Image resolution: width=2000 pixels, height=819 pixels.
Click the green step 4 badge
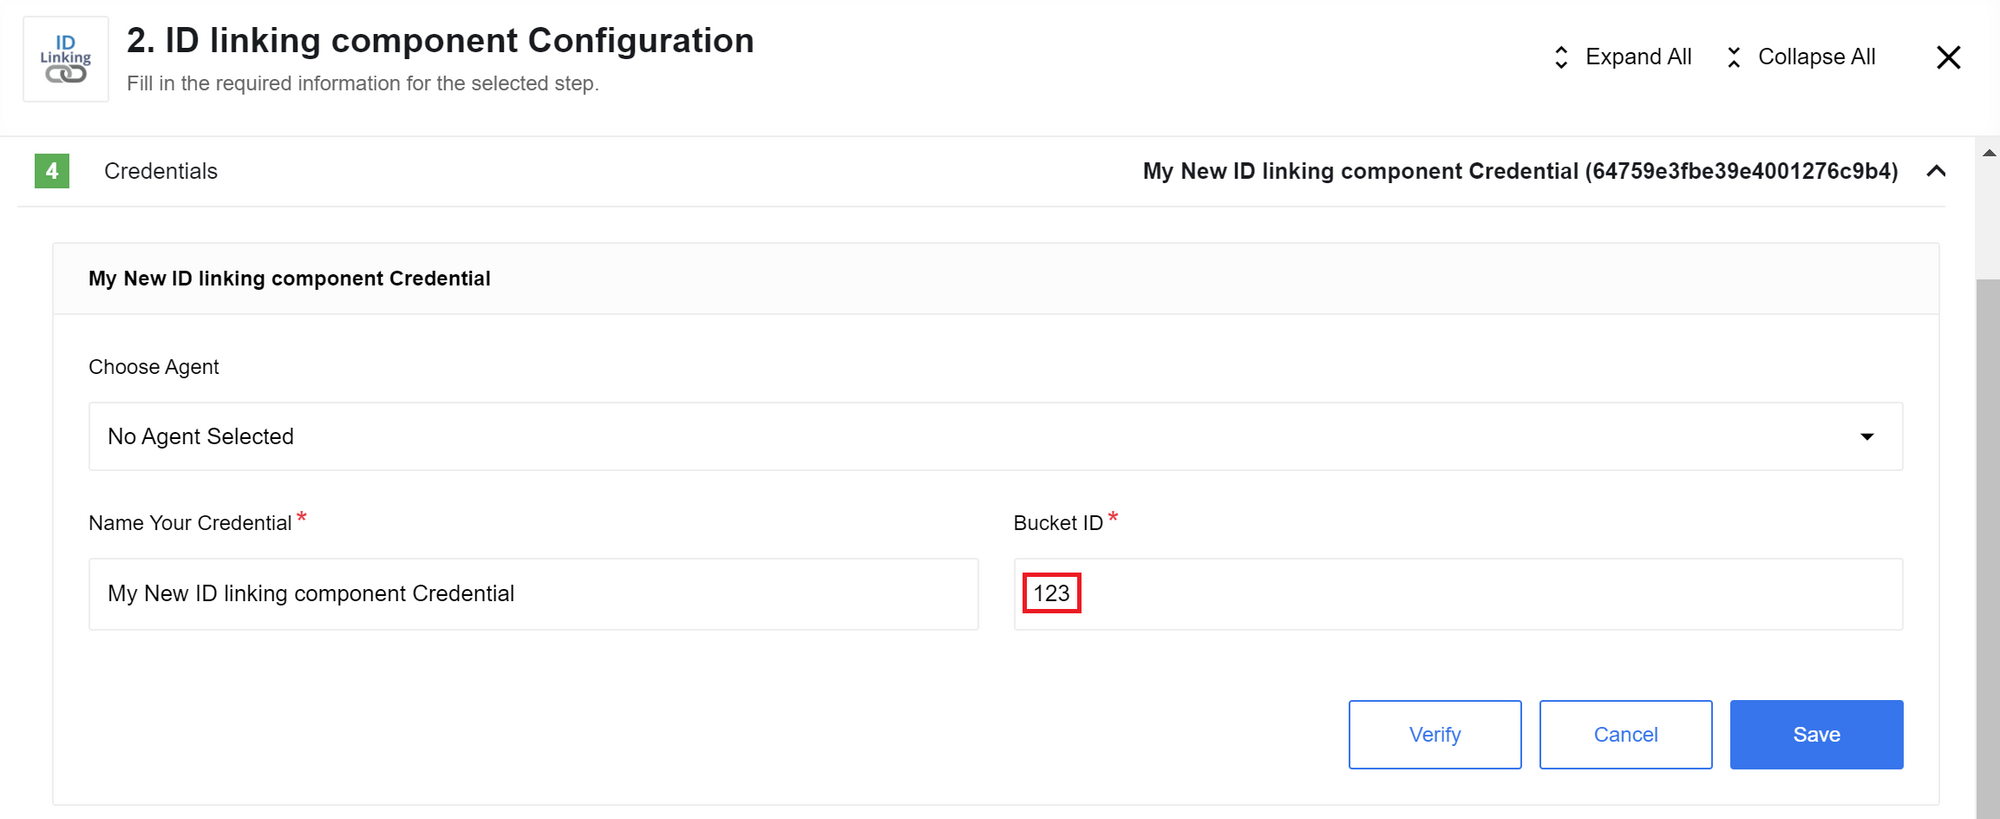click(52, 171)
